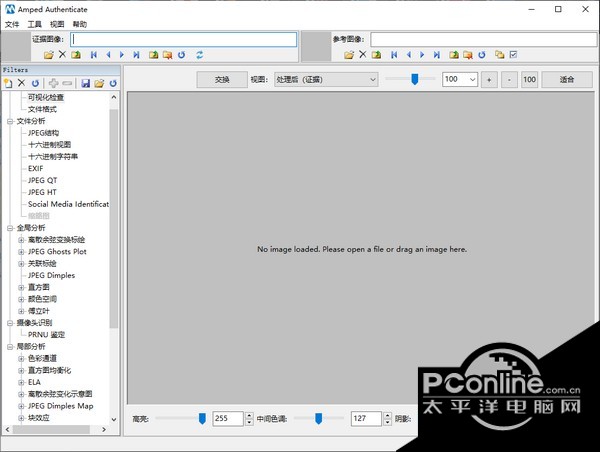This screenshot has width=600, height=452.
Task: Go to first evidence image
Action: coord(94,55)
